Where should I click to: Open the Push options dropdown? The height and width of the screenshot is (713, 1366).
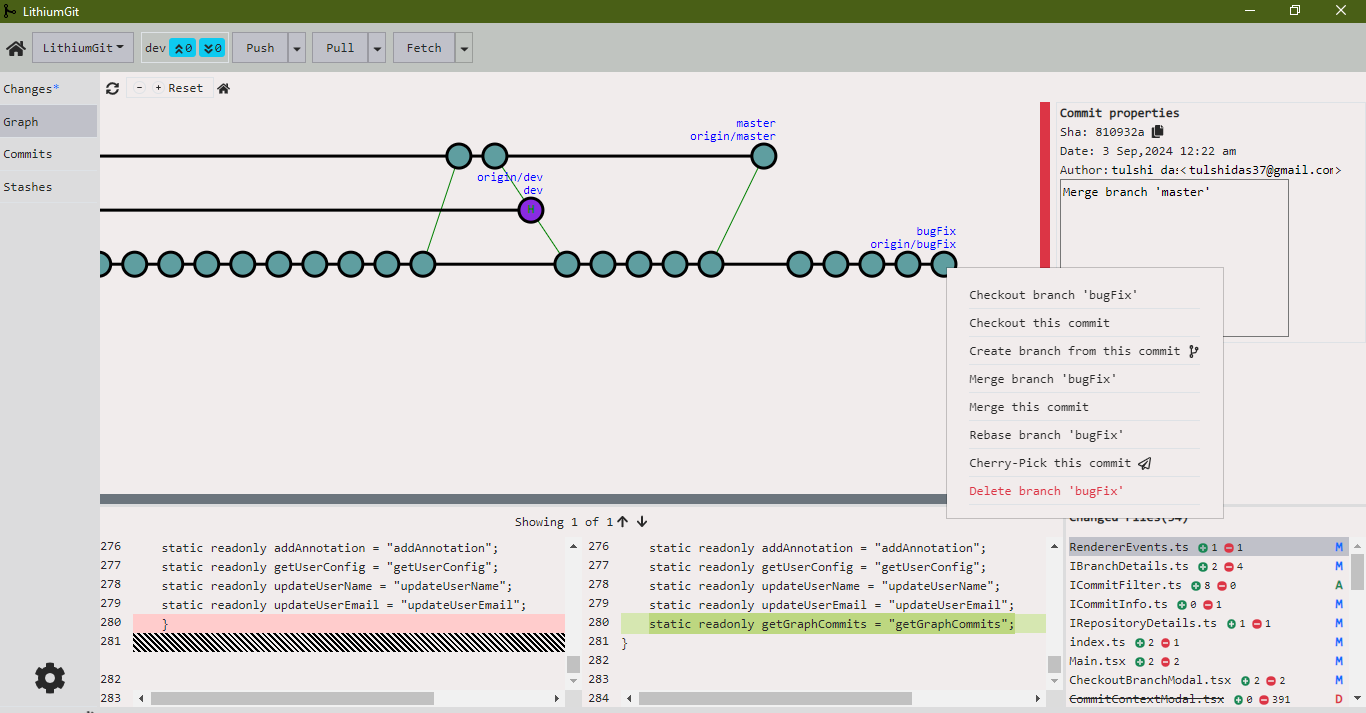coord(296,47)
